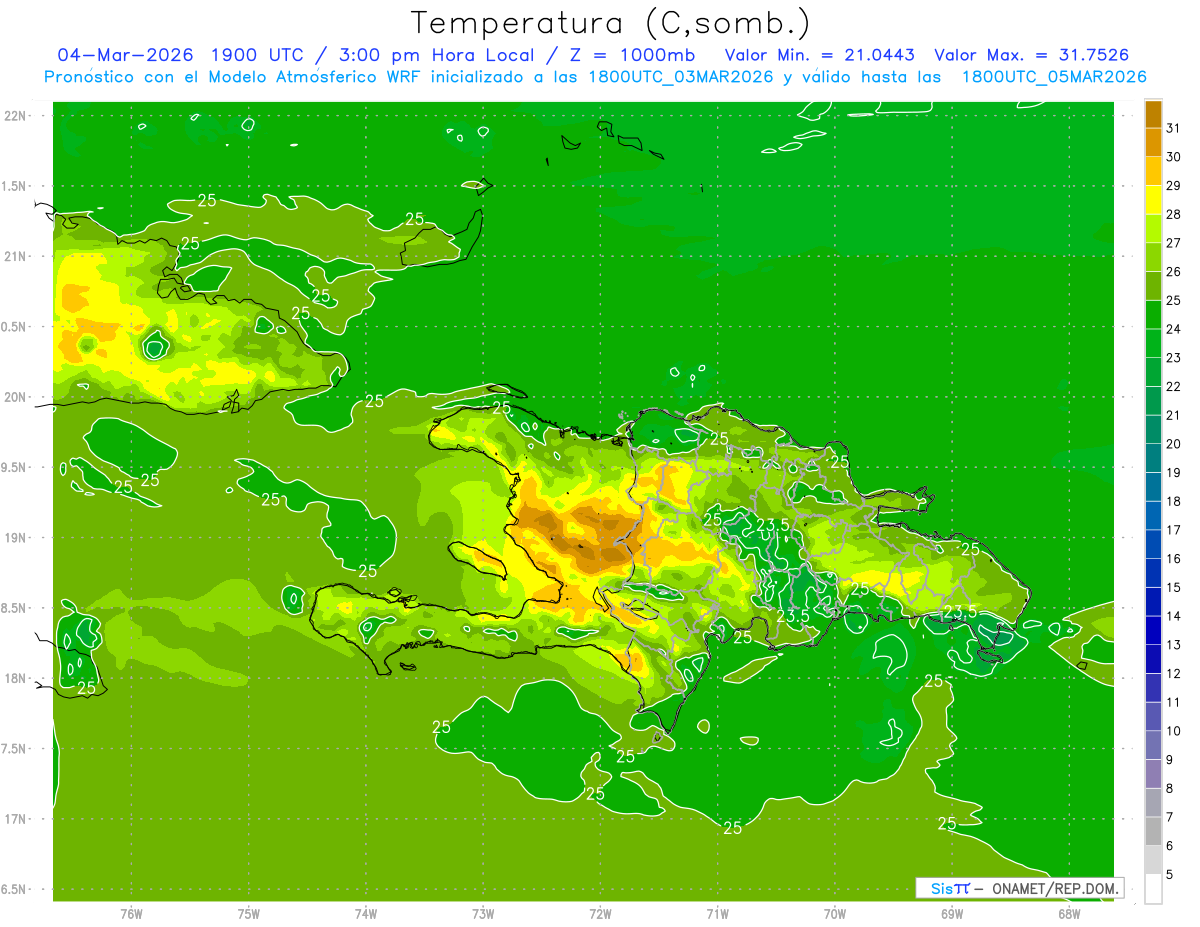Click the '17N' latitude axis label
Screen dimensions: 1200x927
15,819
